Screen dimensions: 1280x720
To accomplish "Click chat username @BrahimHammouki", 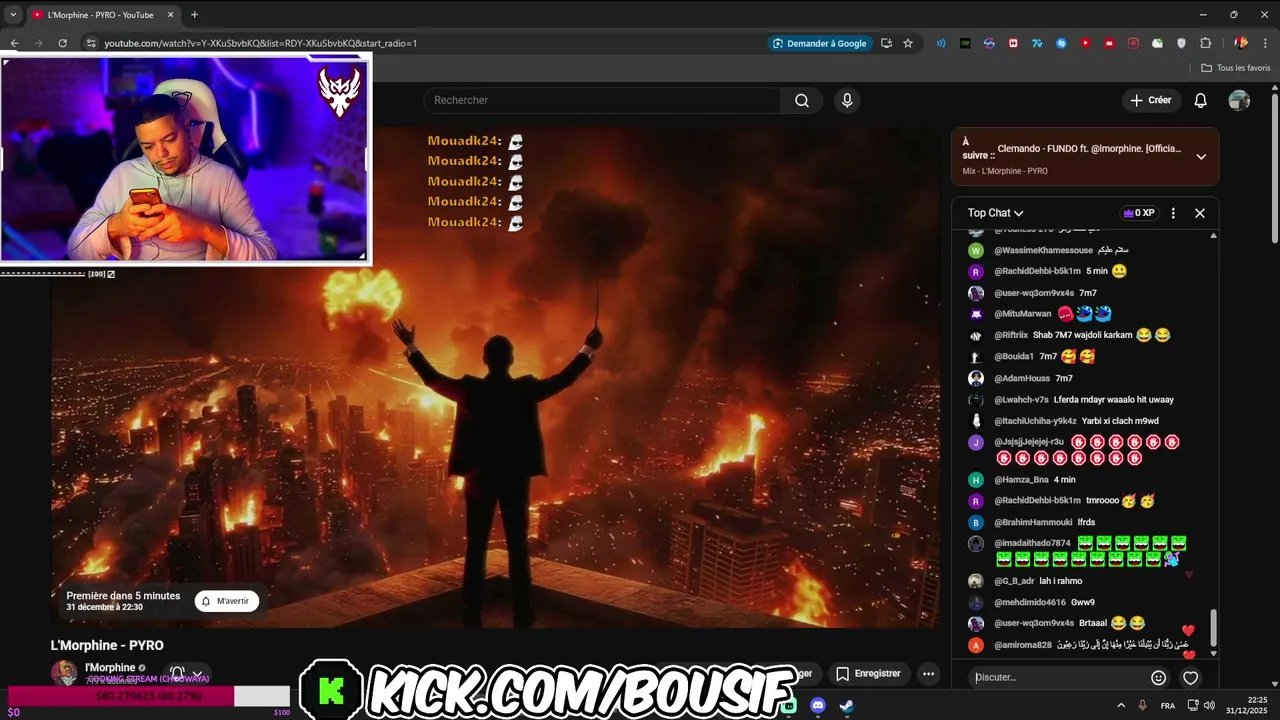I will [x=1033, y=522].
